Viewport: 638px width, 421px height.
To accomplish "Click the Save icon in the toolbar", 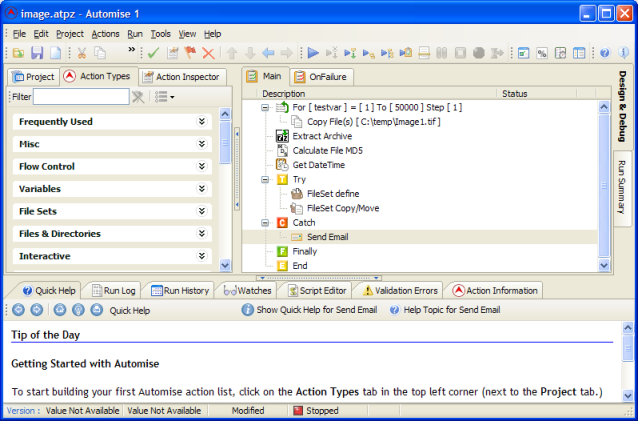I will point(37,53).
